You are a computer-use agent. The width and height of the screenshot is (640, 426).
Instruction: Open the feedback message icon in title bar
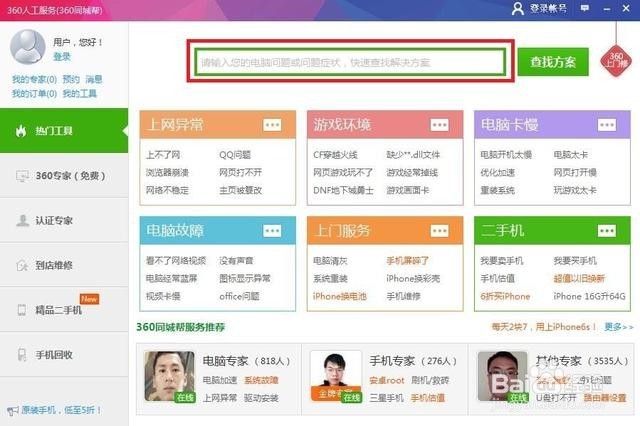[584, 8]
